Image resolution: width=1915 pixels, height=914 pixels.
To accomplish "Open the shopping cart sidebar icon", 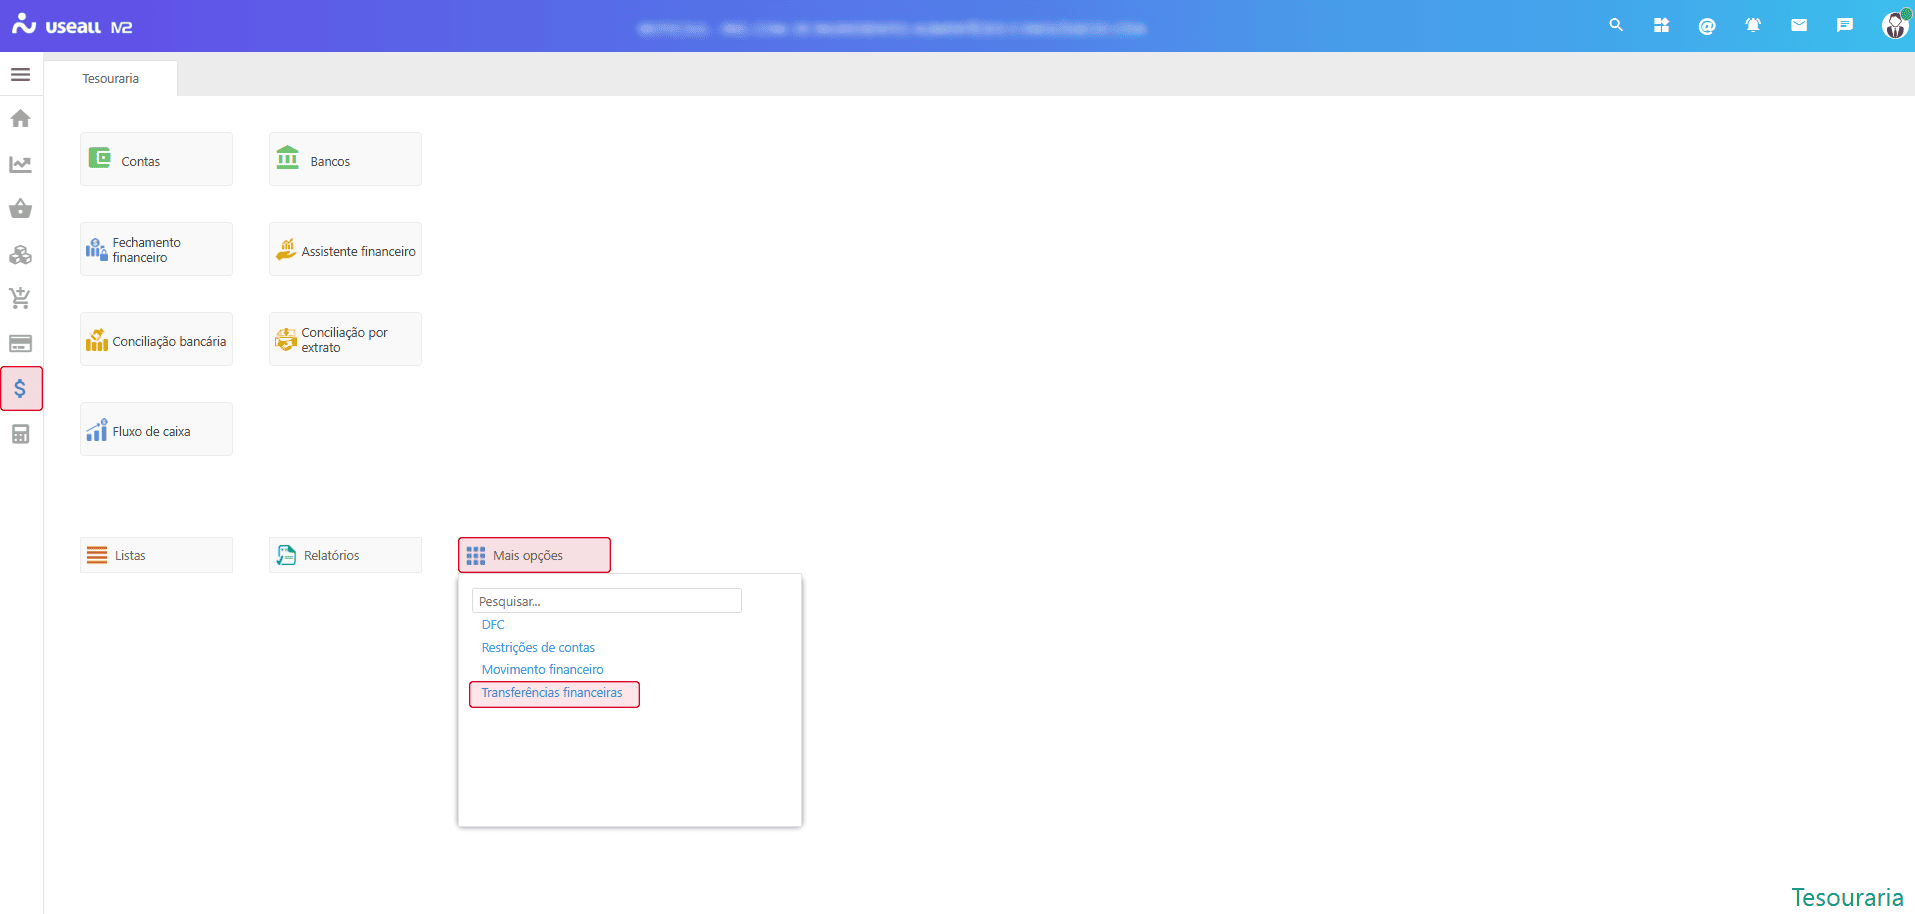I will click(x=20, y=298).
